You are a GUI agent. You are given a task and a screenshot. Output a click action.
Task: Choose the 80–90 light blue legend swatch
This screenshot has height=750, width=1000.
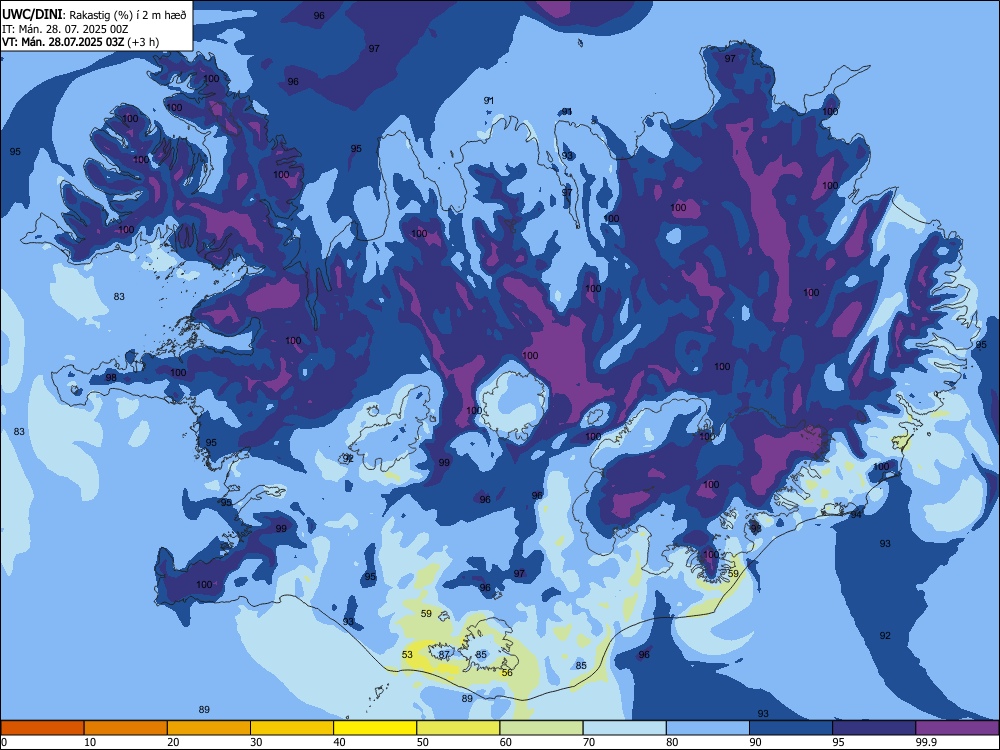click(x=708, y=728)
